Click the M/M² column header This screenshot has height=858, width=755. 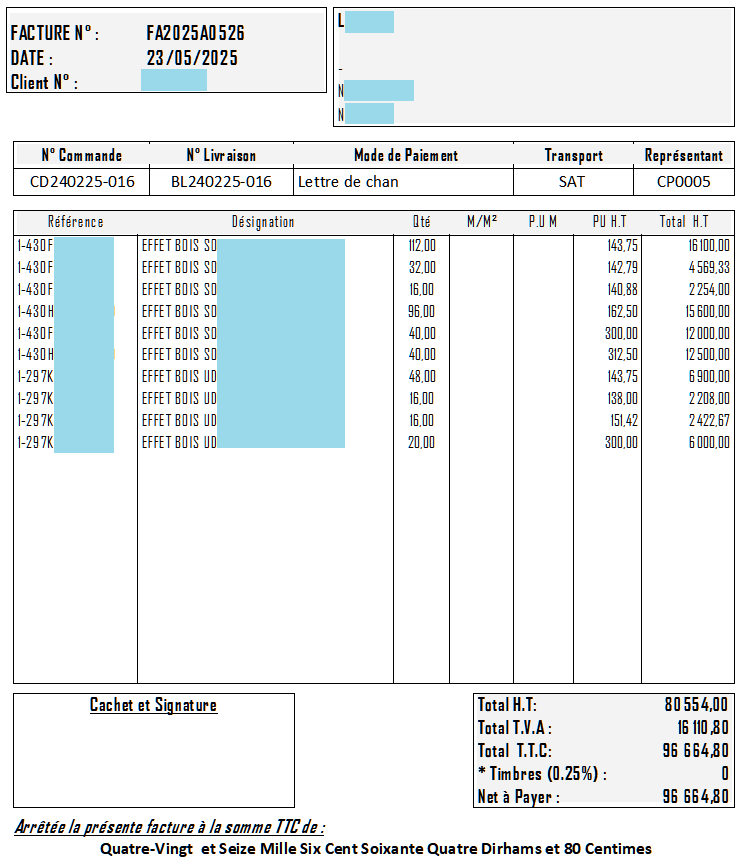[481, 222]
